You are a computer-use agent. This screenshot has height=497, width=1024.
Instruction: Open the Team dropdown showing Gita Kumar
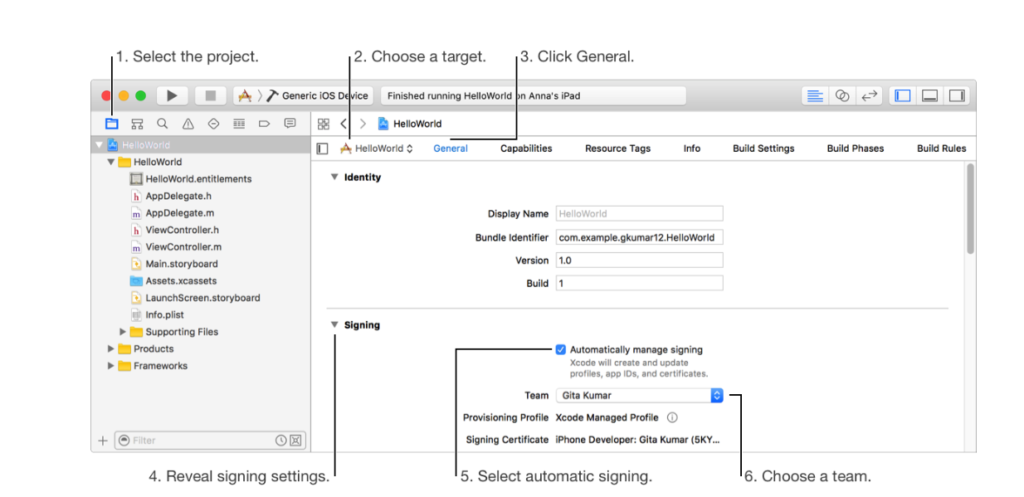click(639, 395)
